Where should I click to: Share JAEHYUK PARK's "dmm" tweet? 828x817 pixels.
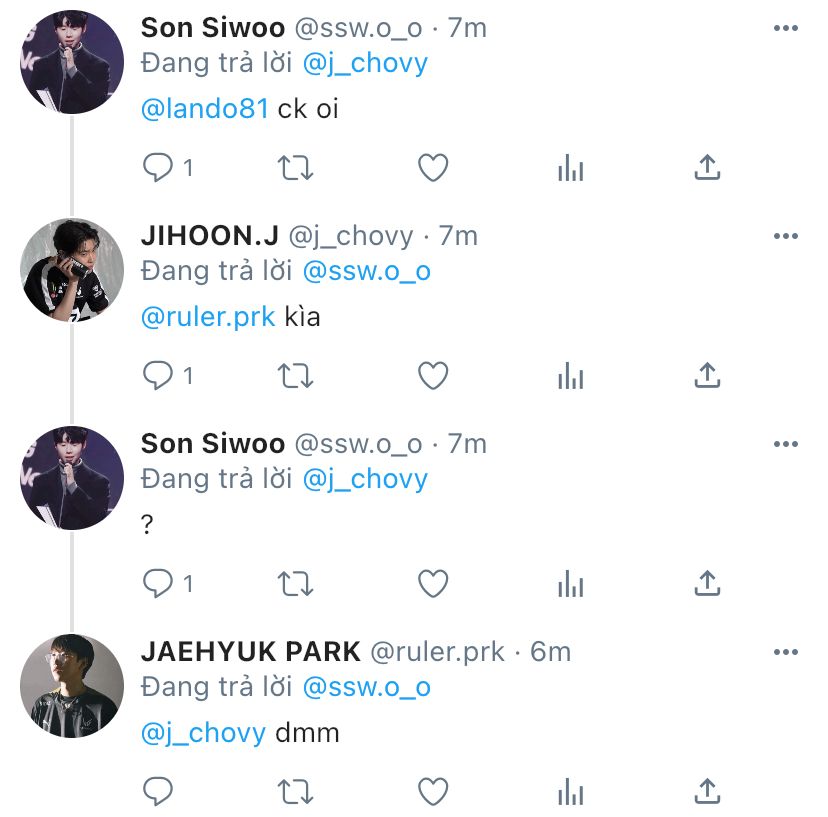pyautogui.click(x=707, y=792)
